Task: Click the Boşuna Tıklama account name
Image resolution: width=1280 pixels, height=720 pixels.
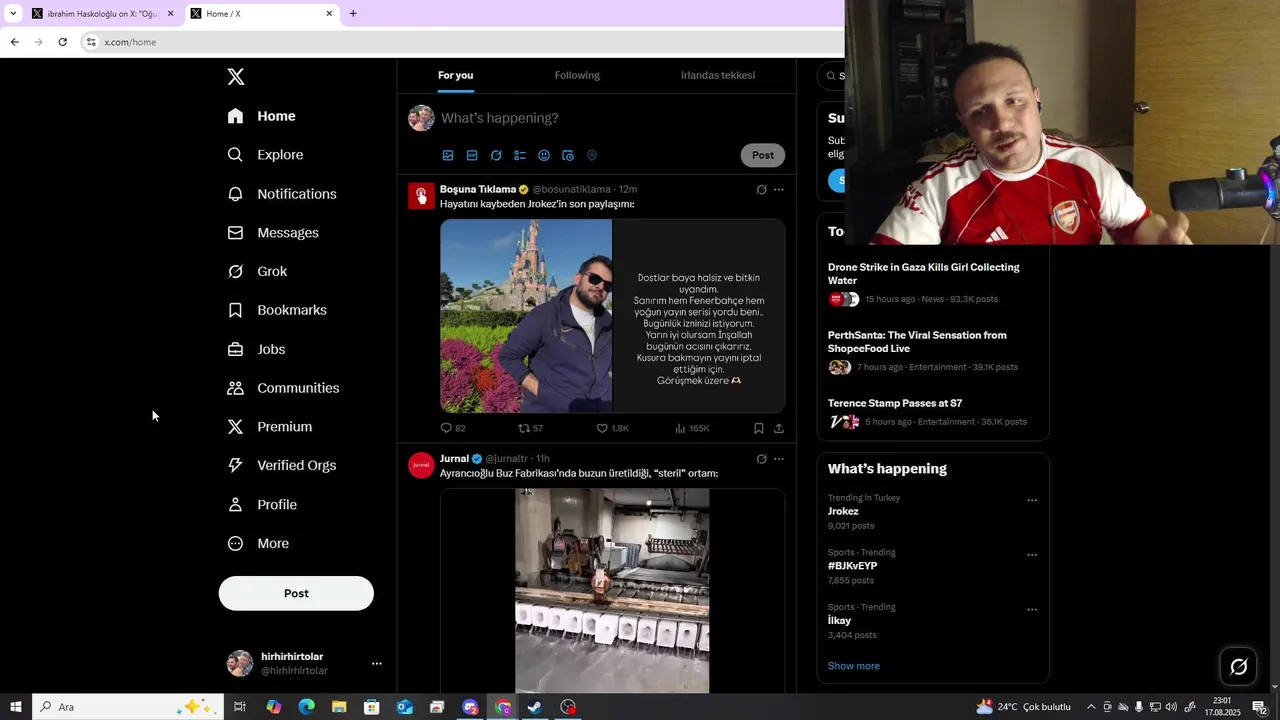Action: pos(478,189)
